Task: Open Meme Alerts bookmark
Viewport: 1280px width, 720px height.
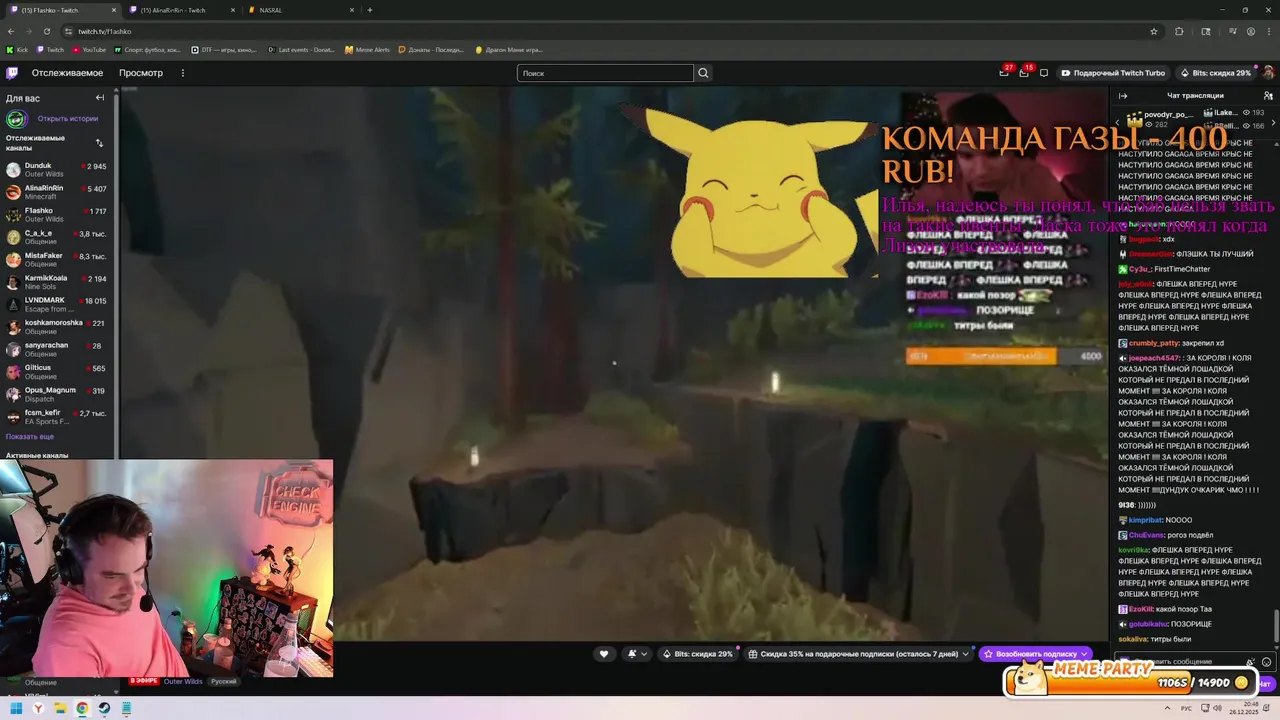Action: 367,49
